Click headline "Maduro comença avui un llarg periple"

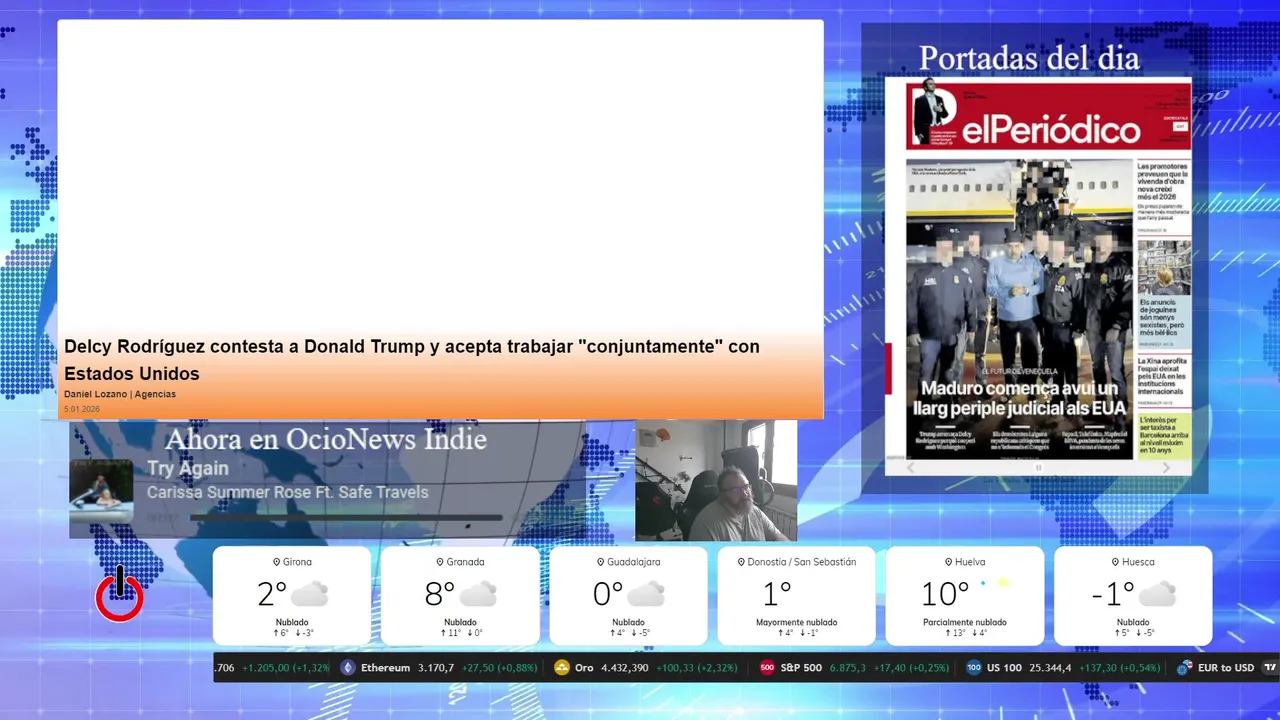pos(1019,398)
